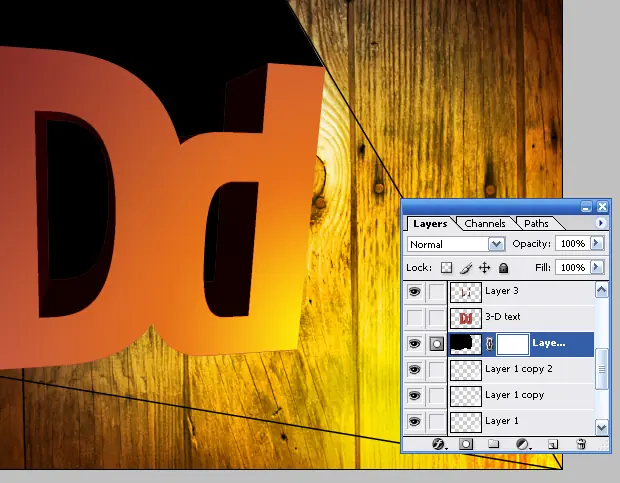620x483 pixels.
Task: Open the Fill slider arrow
Action: (597, 268)
